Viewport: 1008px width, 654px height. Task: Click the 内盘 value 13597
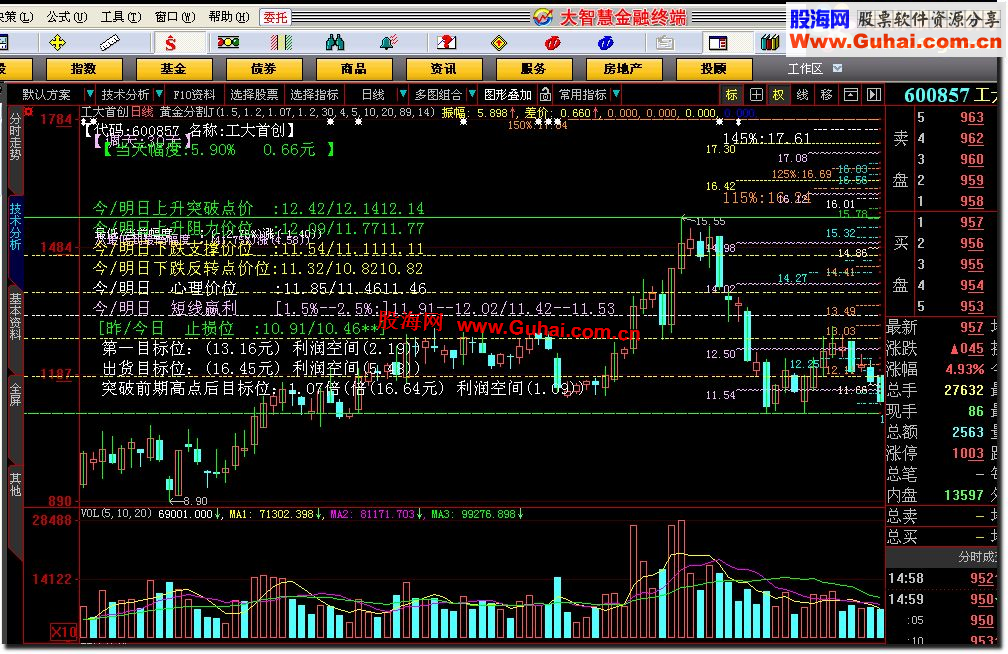click(963, 495)
